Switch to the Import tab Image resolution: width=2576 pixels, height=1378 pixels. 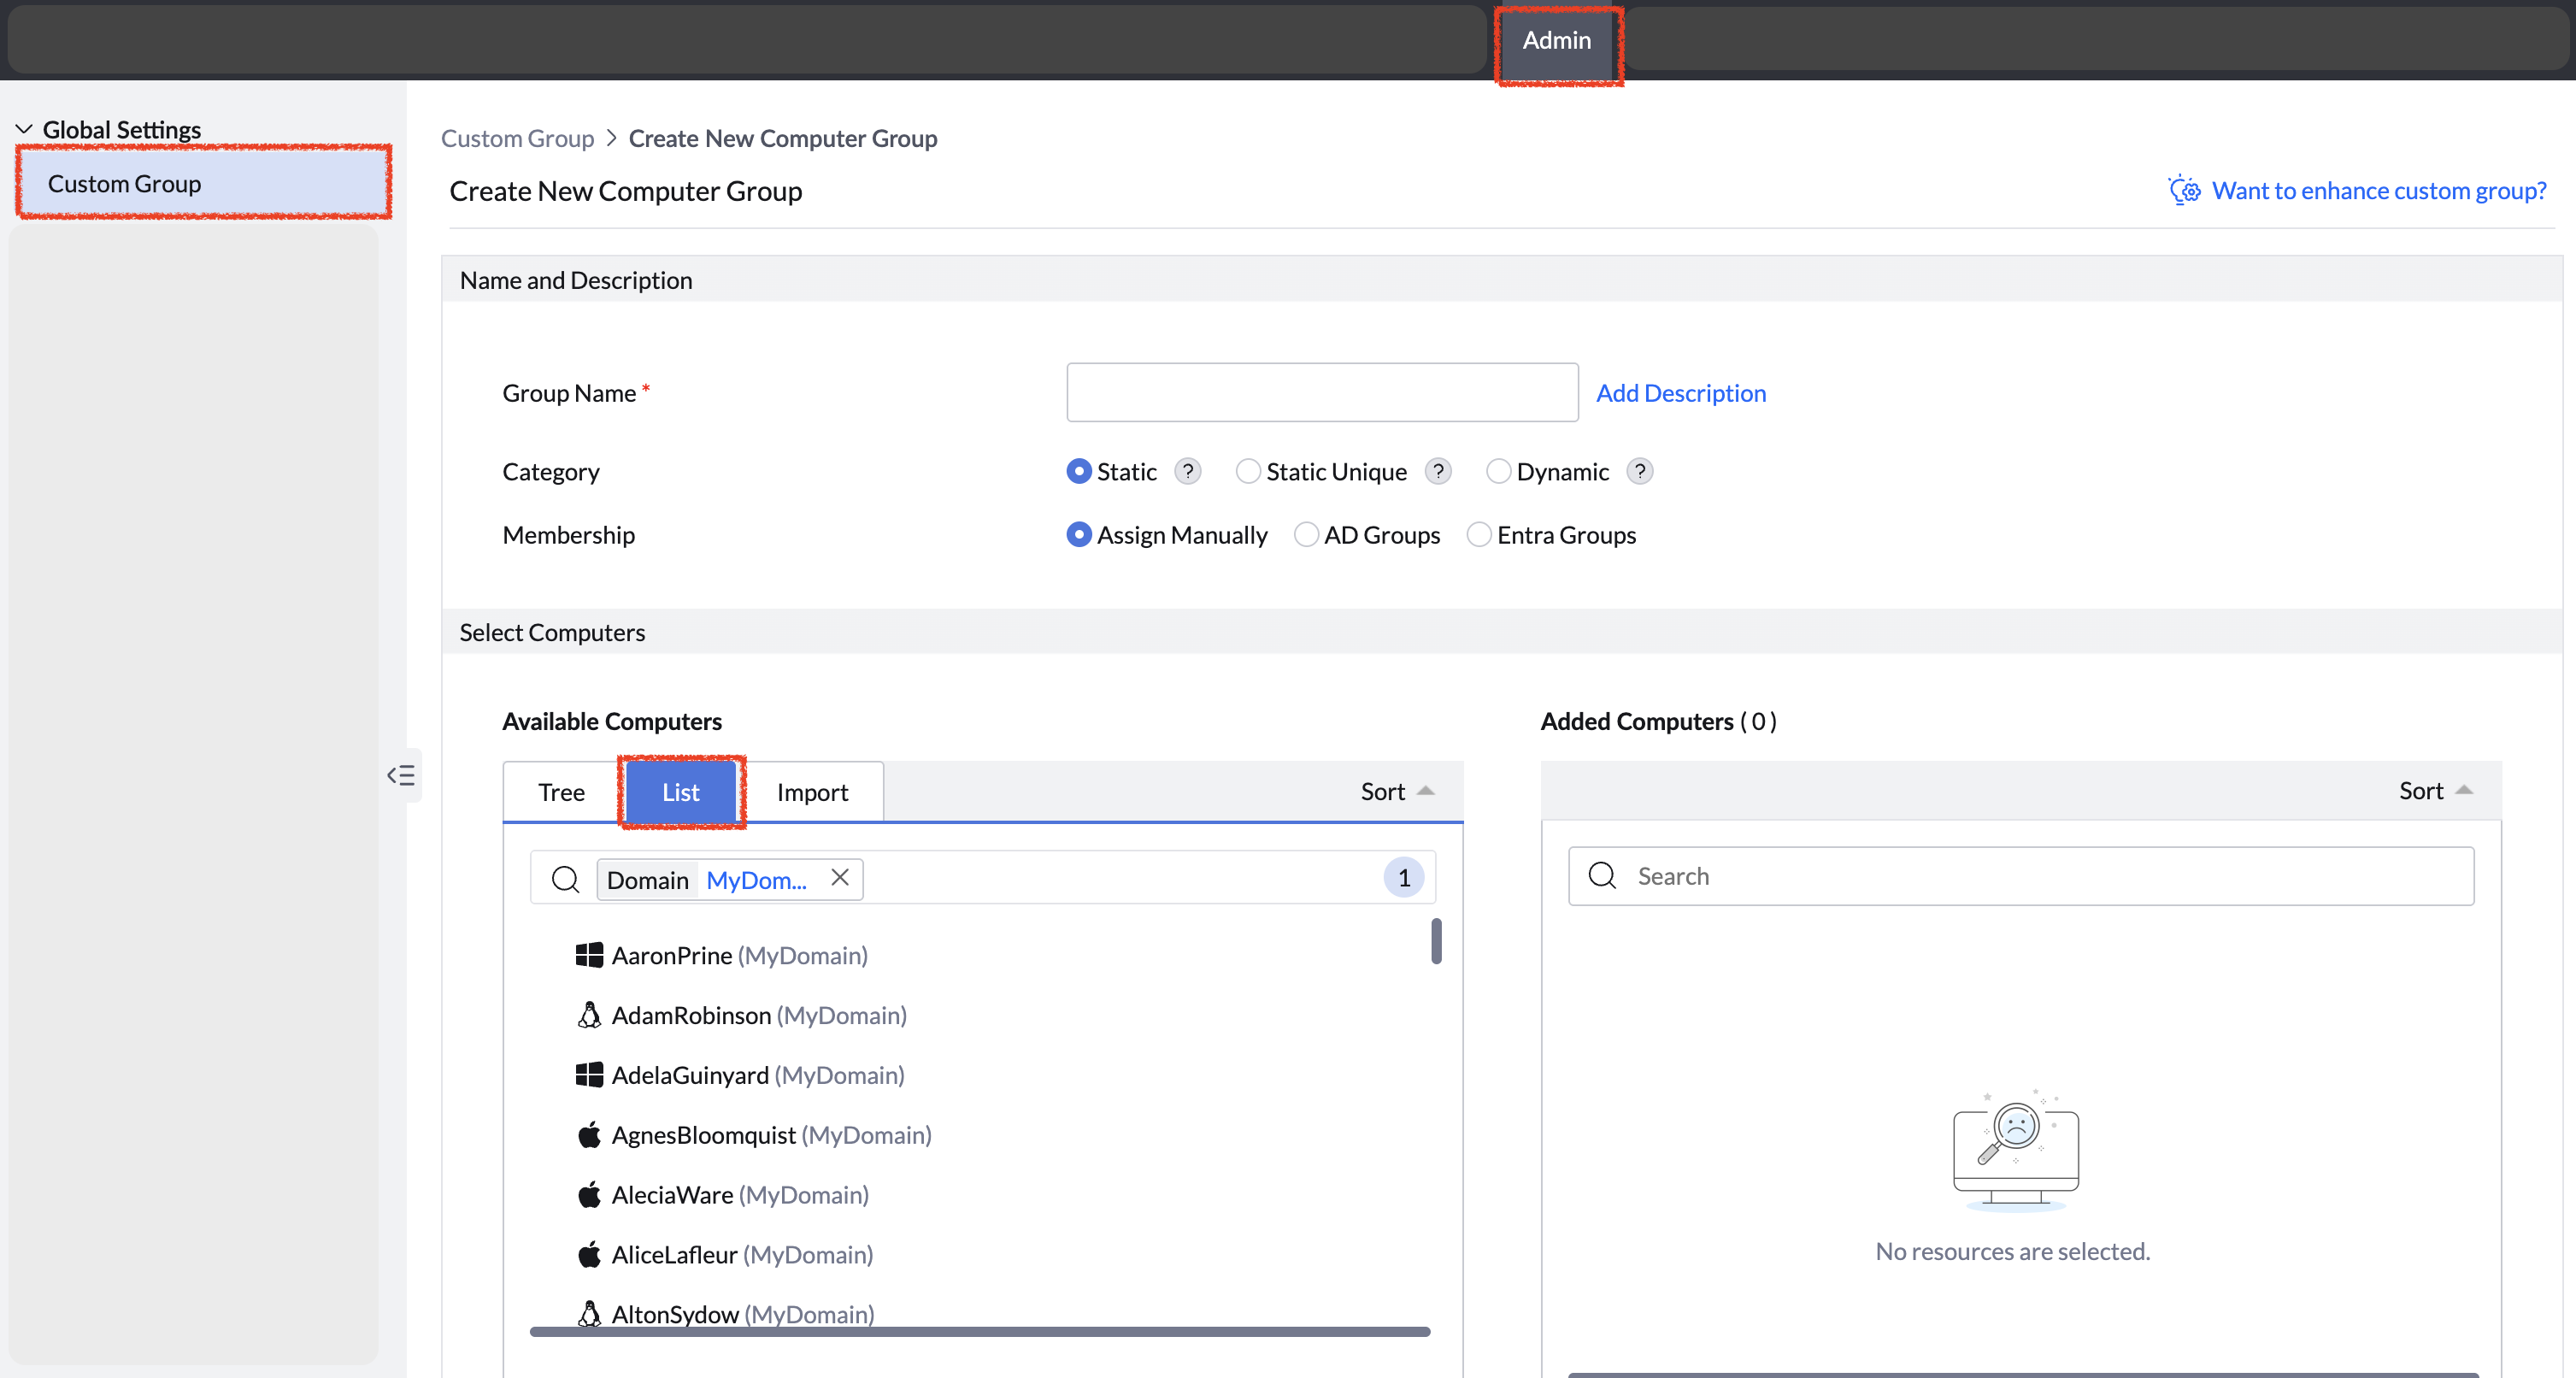coord(812,792)
